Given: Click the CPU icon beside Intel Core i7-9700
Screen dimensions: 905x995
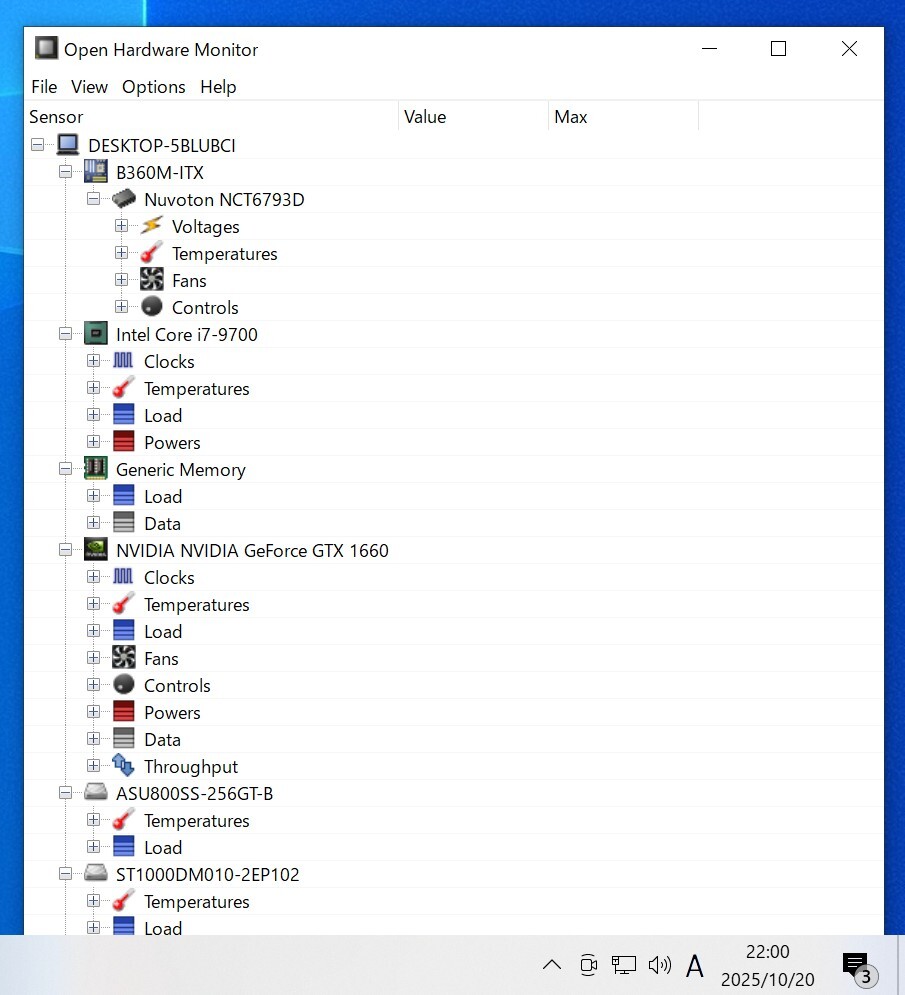Looking at the screenshot, I should [95, 334].
